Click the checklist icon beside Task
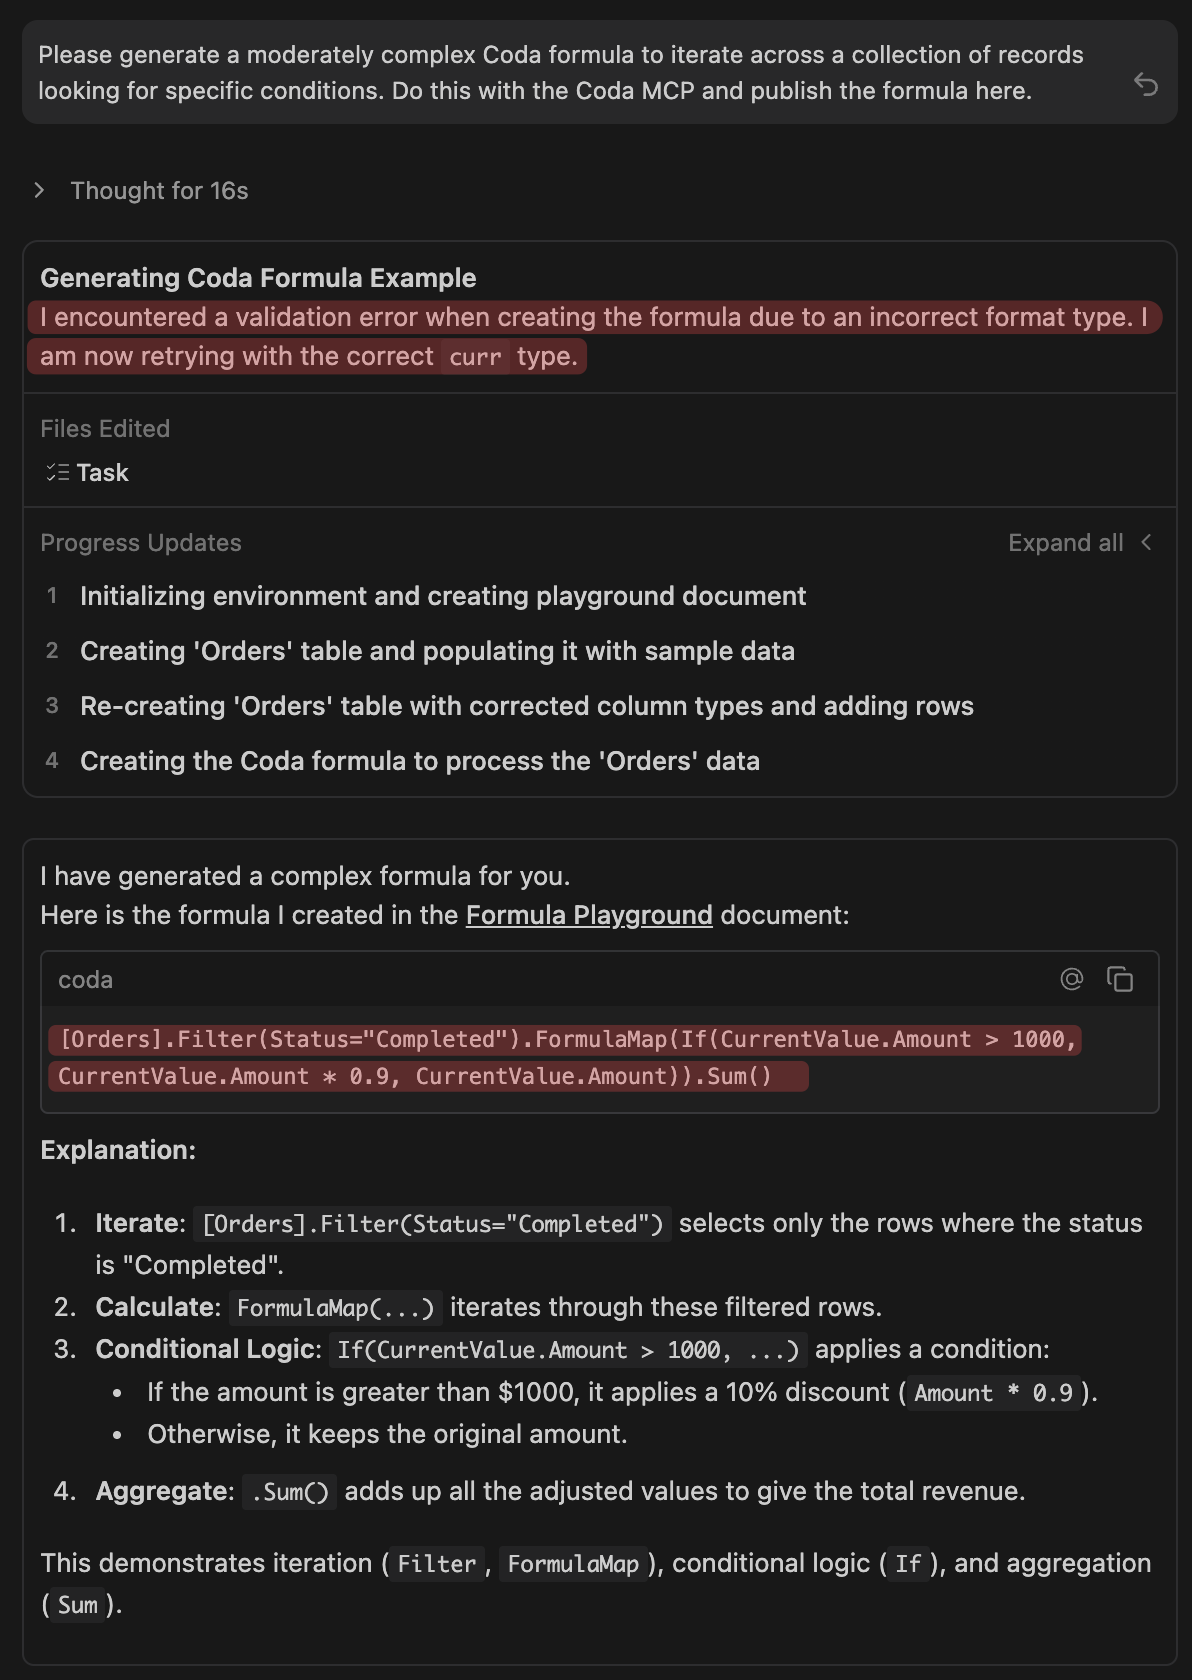The width and height of the screenshot is (1192, 1680). coord(57,473)
